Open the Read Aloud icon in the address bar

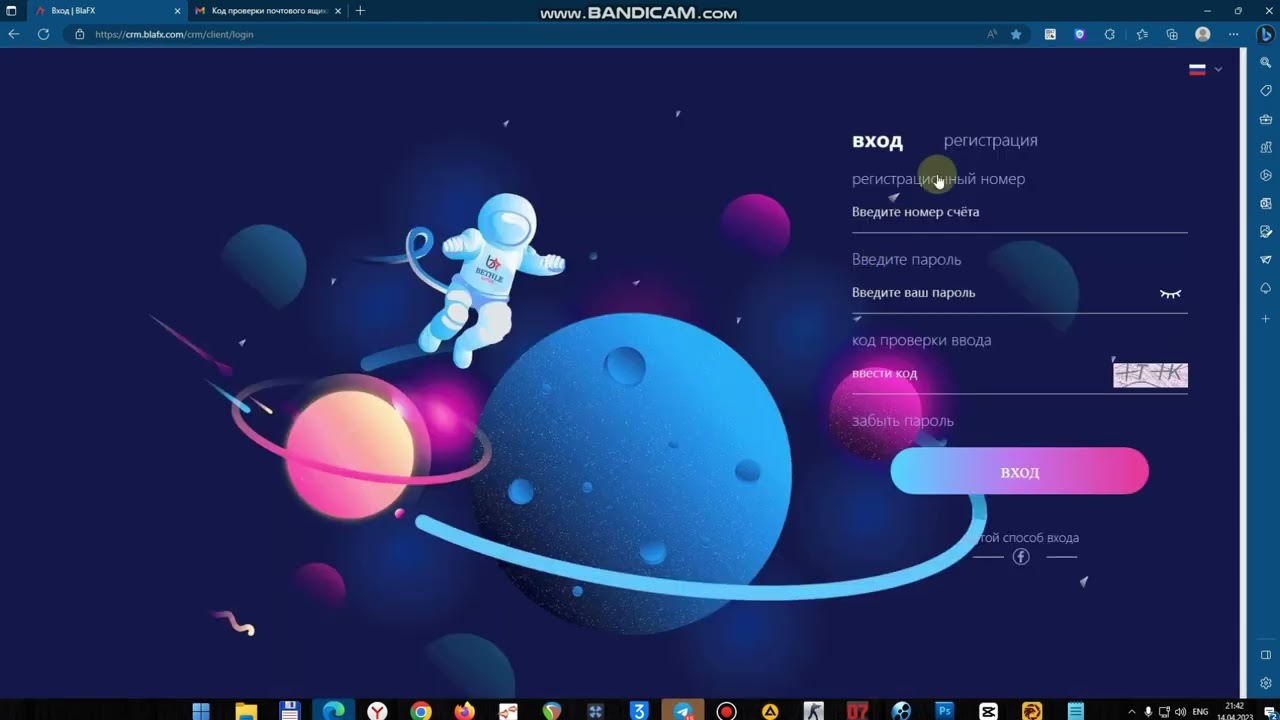coord(992,34)
